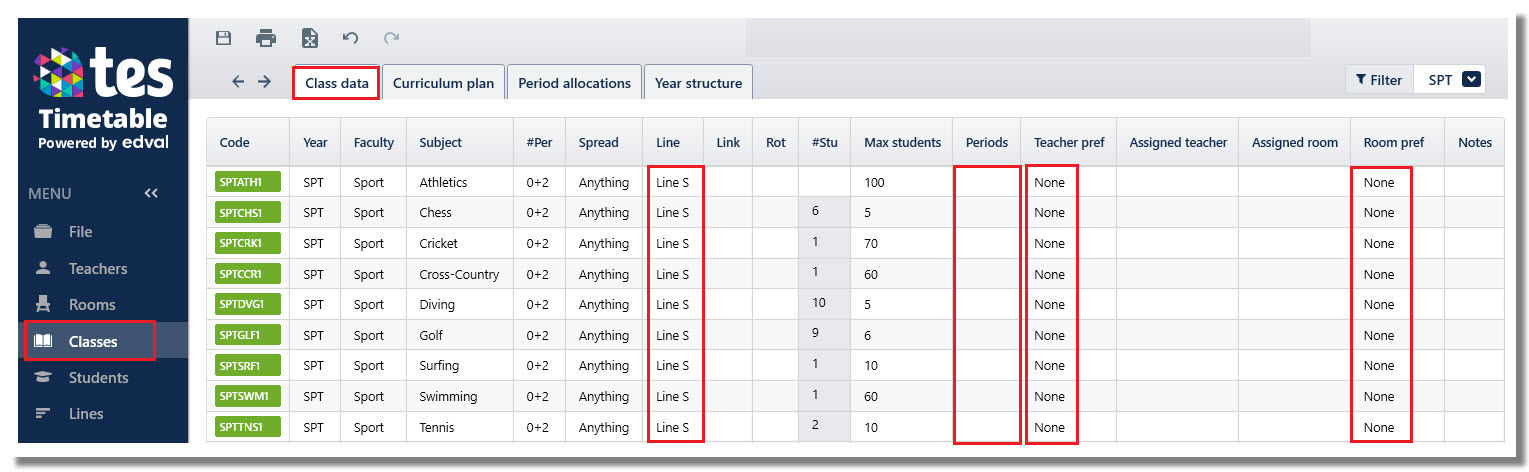Open Lines in the sidebar menu
Image resolution: width=1529 pixels, height=472 pixels.
[x=86, y=414]
